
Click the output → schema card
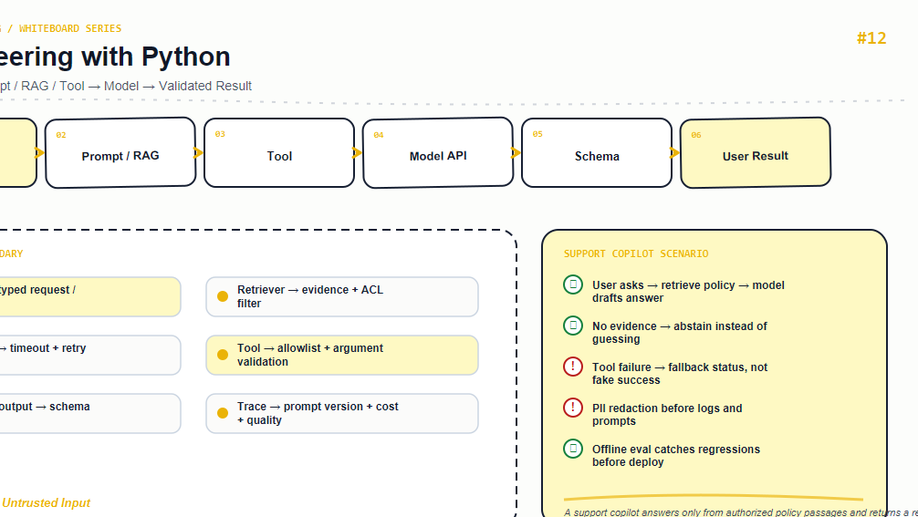[90, 413]
